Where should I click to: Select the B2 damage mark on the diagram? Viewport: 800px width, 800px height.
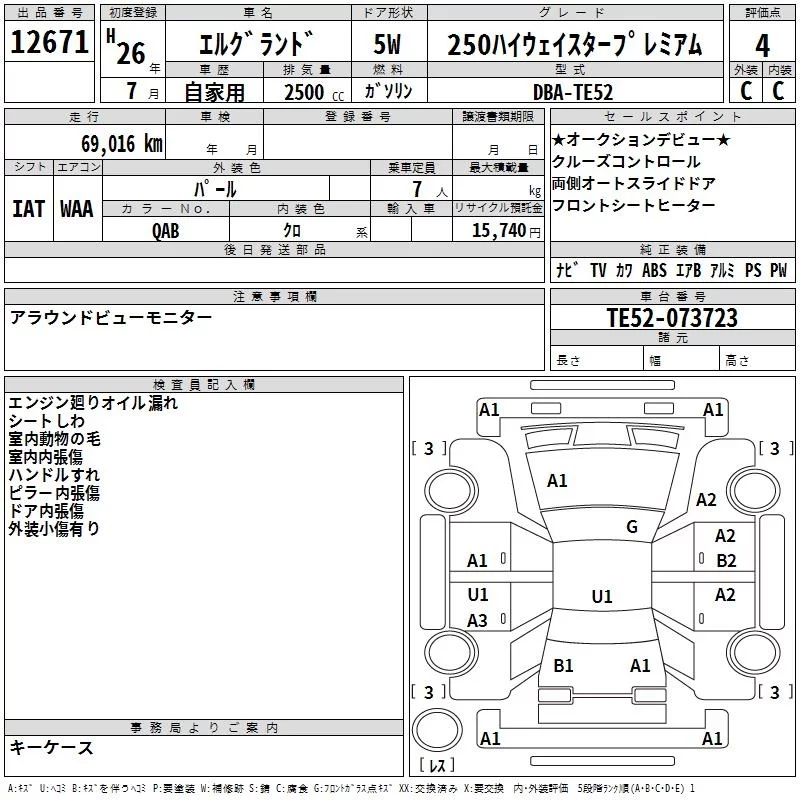tap(726, 561)
